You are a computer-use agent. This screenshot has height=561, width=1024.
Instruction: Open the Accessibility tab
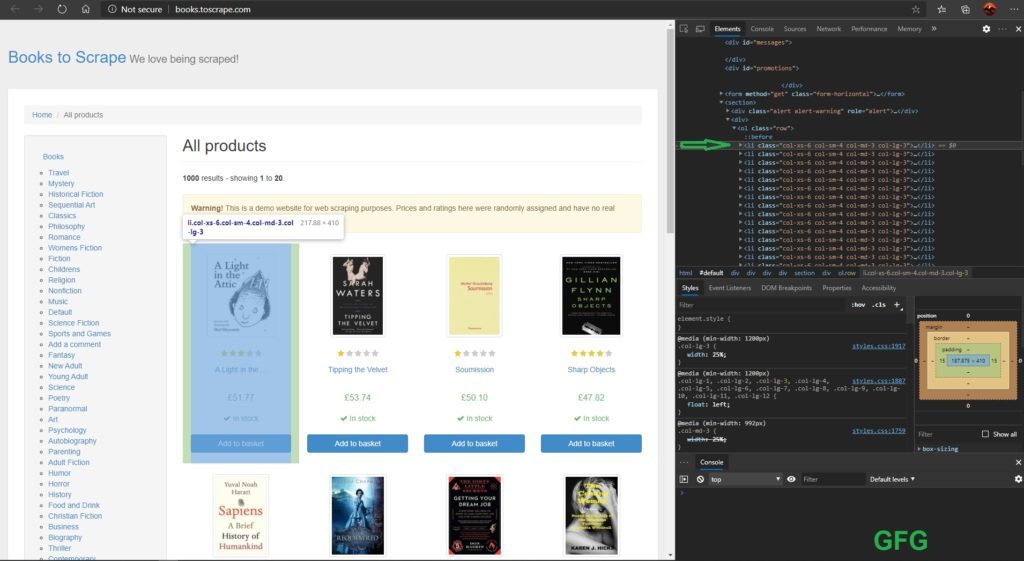tap(879, 288)
